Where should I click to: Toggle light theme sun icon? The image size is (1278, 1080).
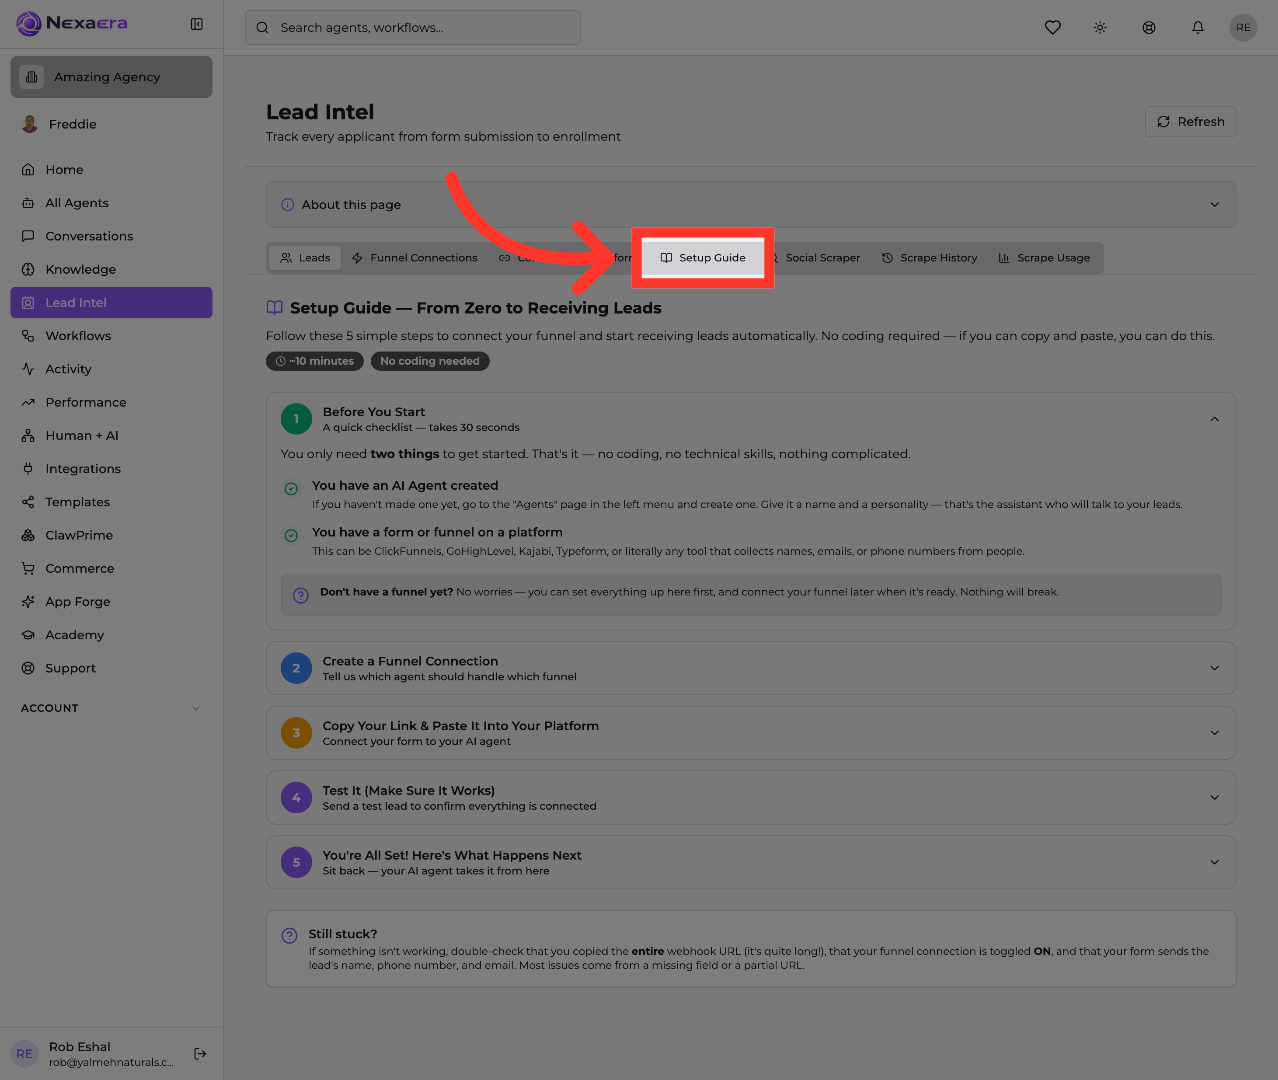tap(1100, 27)
